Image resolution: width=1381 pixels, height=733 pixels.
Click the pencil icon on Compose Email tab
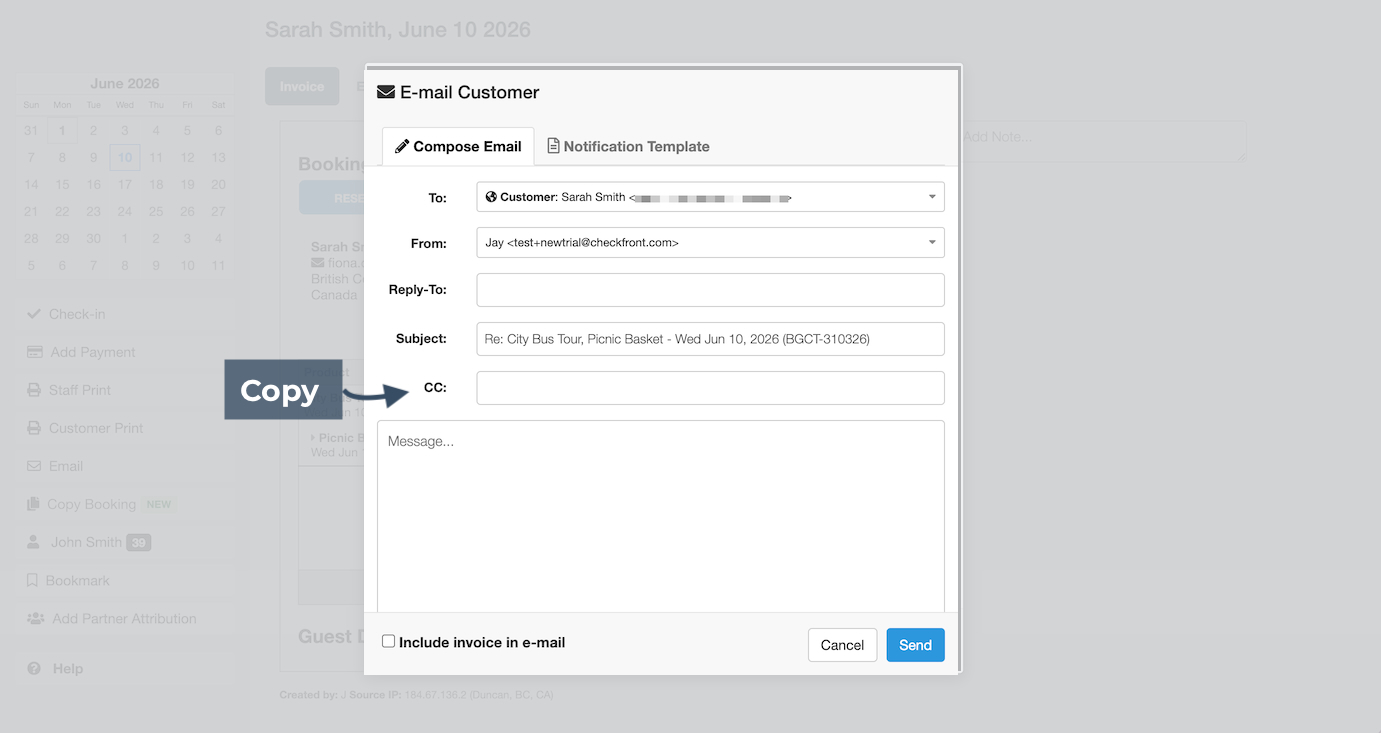402,146
